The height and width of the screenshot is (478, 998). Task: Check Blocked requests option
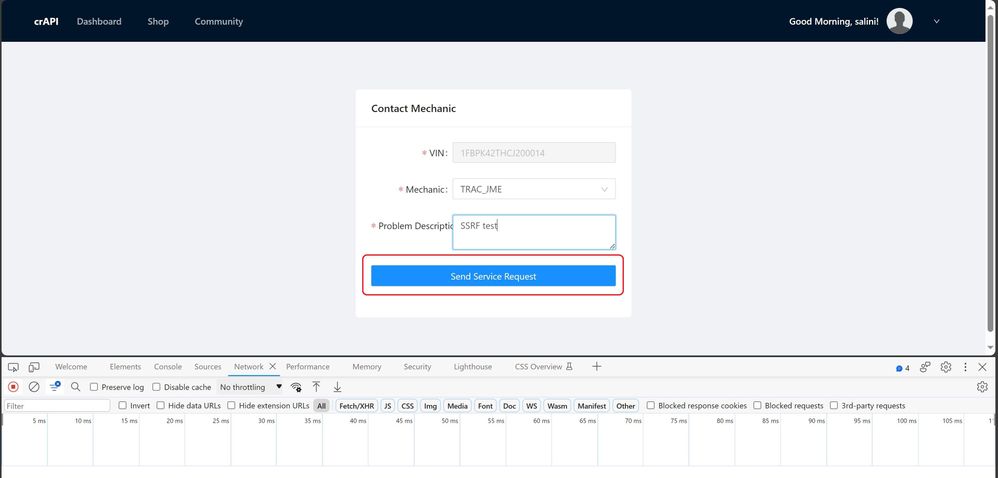pyautogui.click(x=757, y=405)
